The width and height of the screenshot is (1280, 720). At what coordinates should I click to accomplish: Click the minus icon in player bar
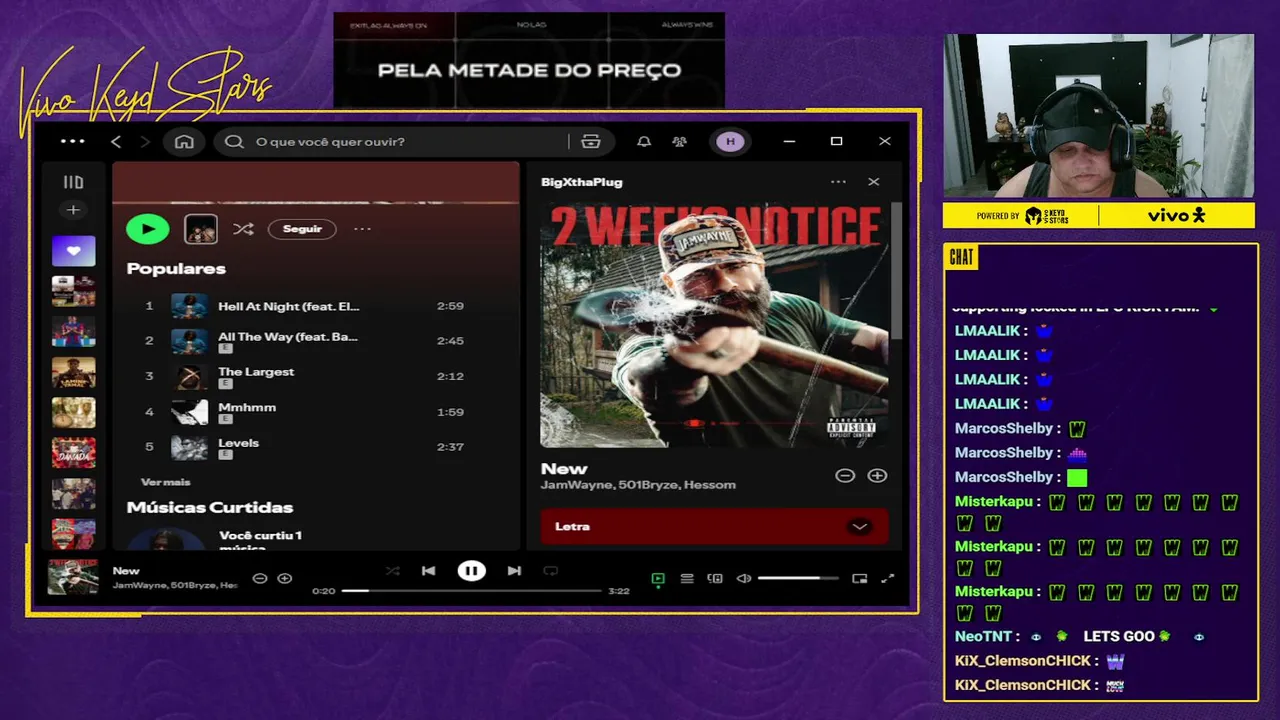(260, 578)
